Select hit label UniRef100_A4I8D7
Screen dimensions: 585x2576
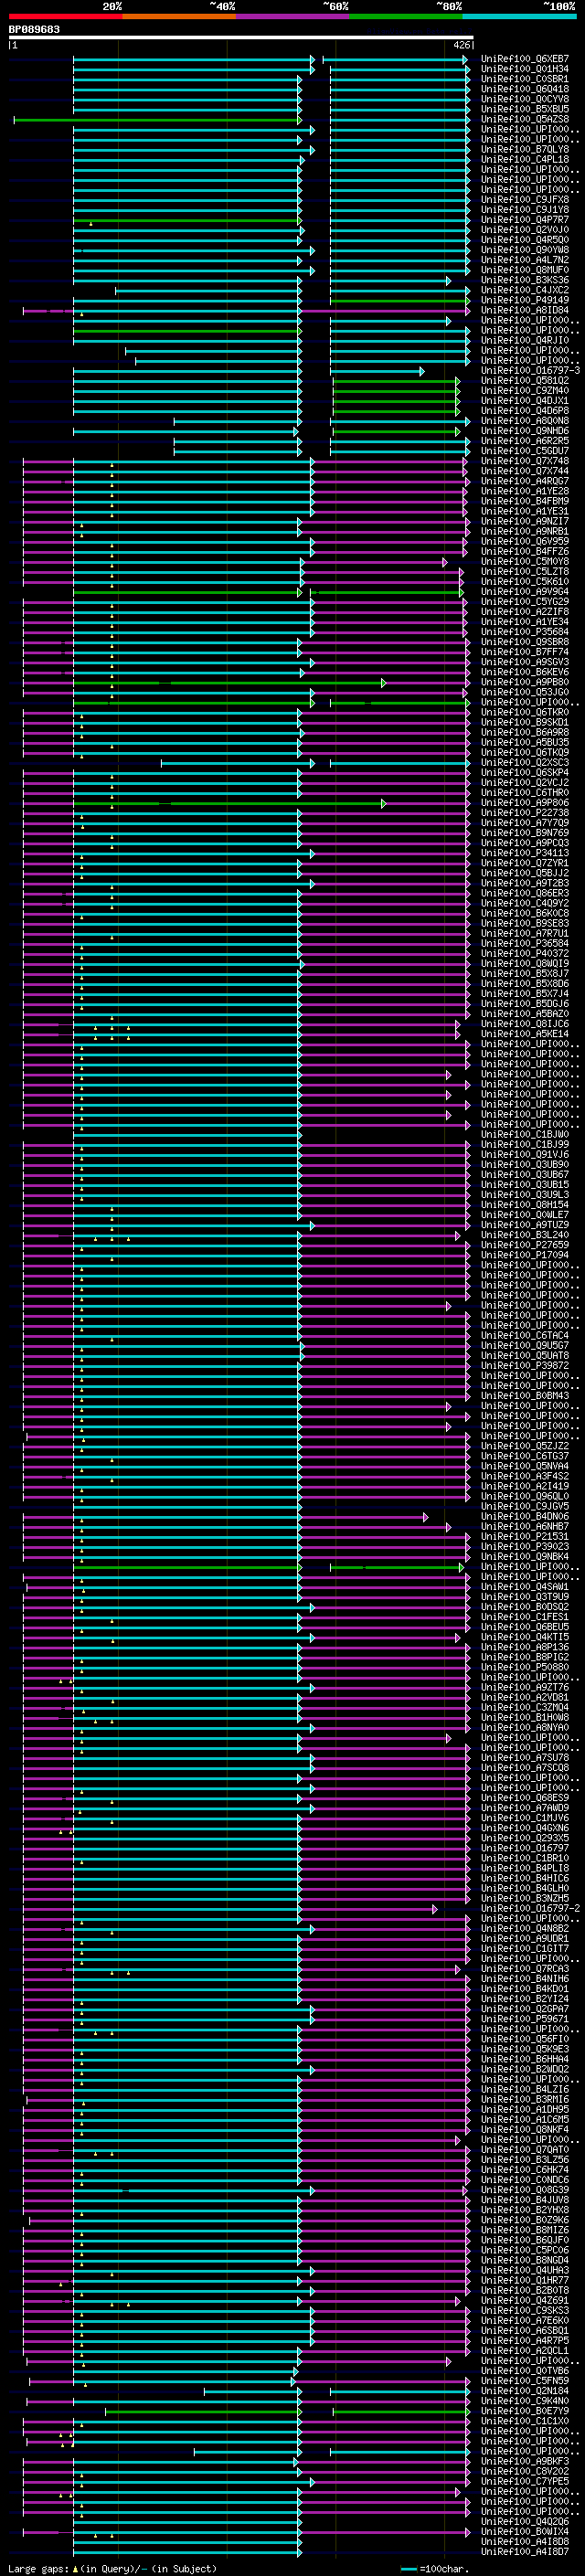tap(524, 2552)
